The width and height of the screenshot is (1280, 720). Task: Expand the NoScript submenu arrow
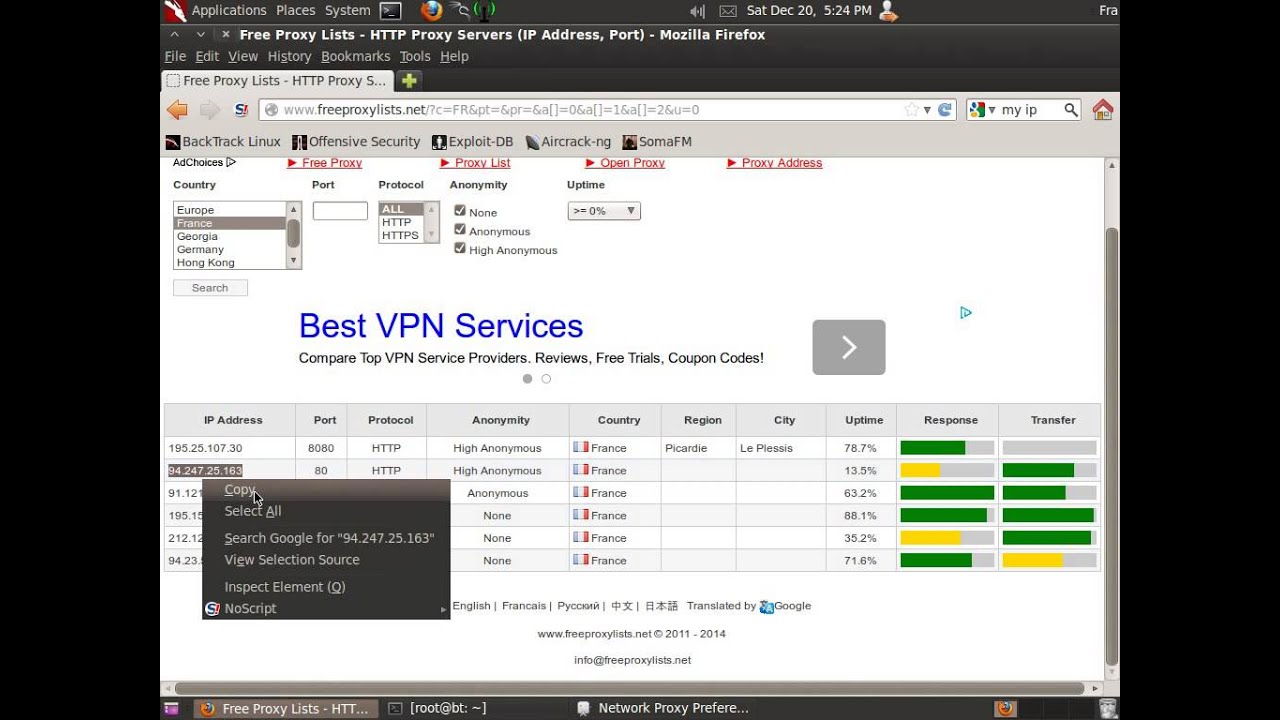[x=442, y=609]
